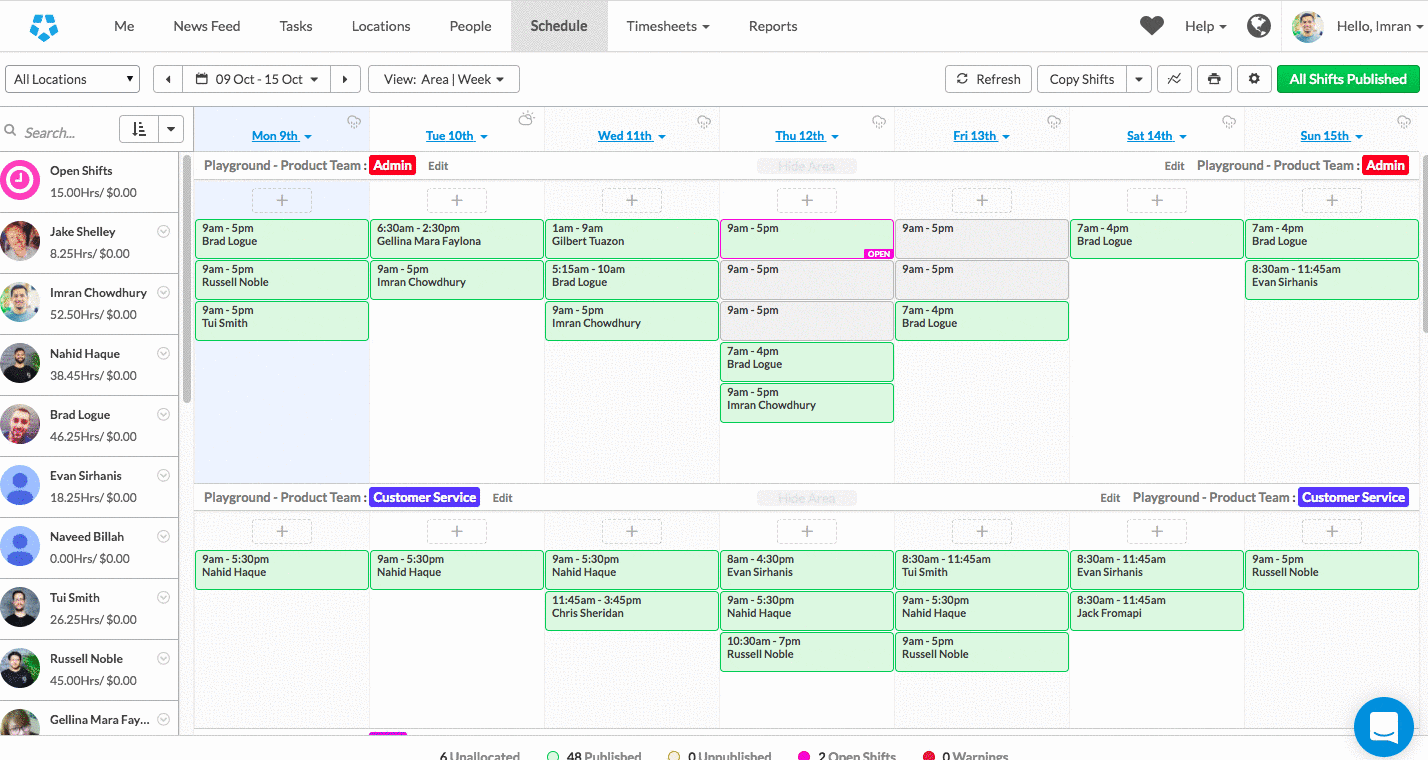Viewport: 1428px width, 760px height.
Task: Open schedule settings gear icon
Action: pyautogui.click(x=1254, y=79)
